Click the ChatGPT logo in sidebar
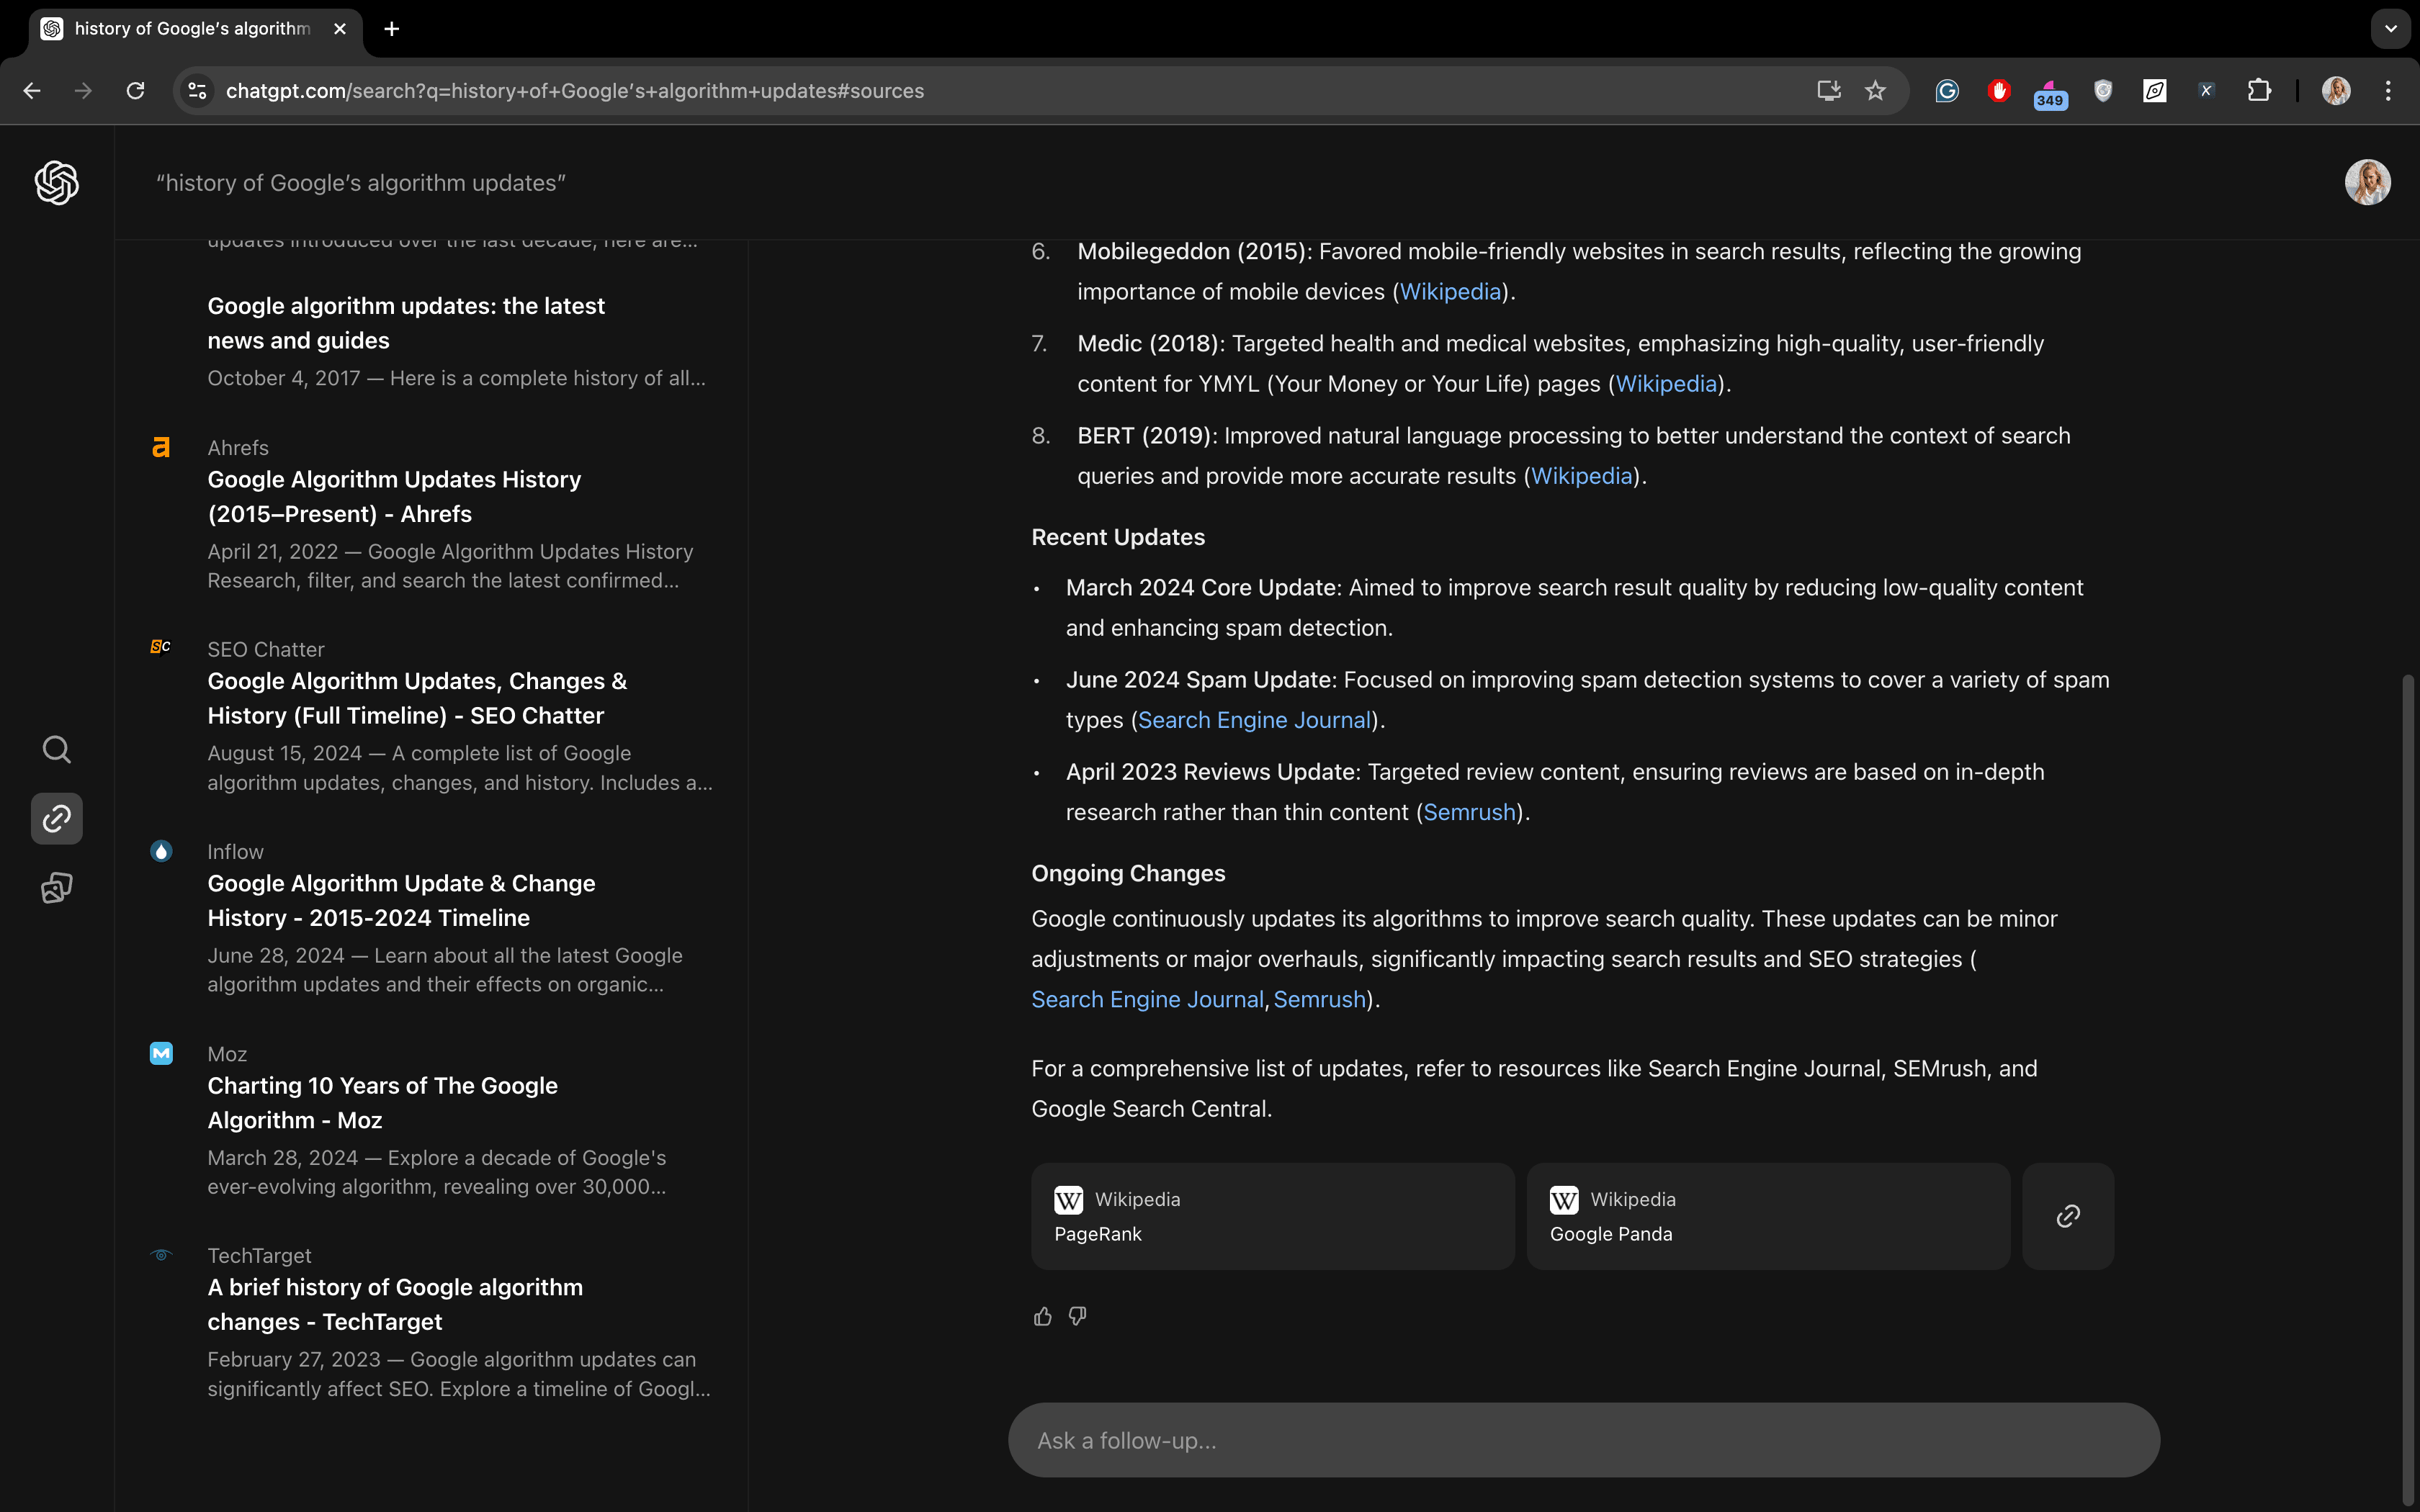The height and width of the screenshot is (1512, 2420). point(57,183)
